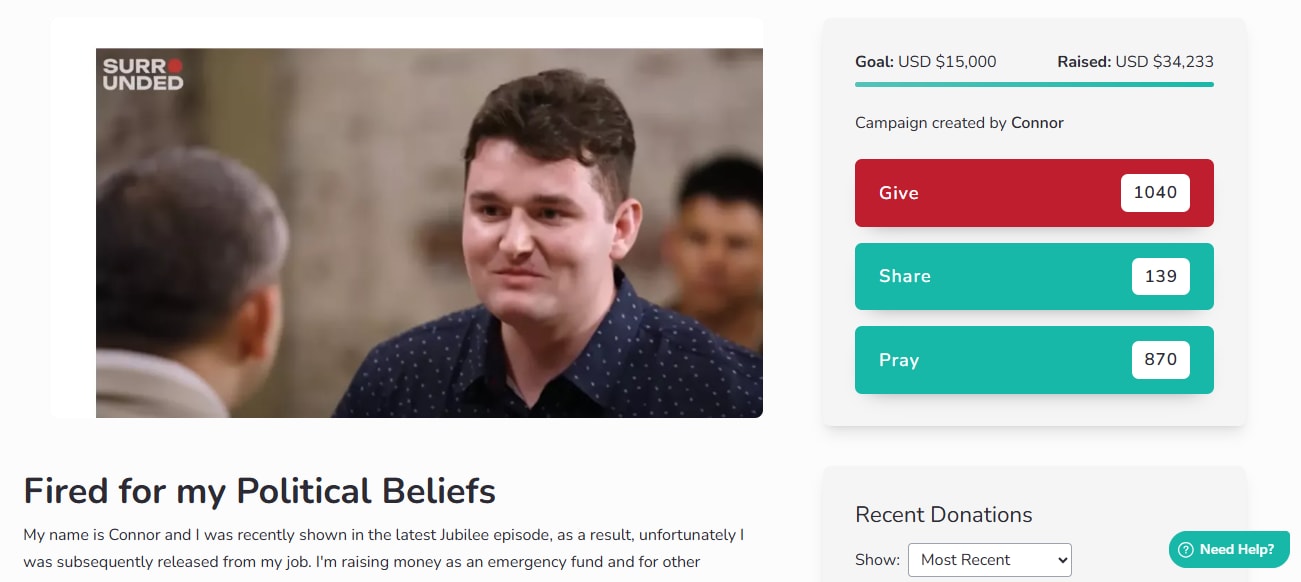The height and width of the screenshot is (582, 1301).
Task: Click the Show: label beside dropdown
Action: 878,560
